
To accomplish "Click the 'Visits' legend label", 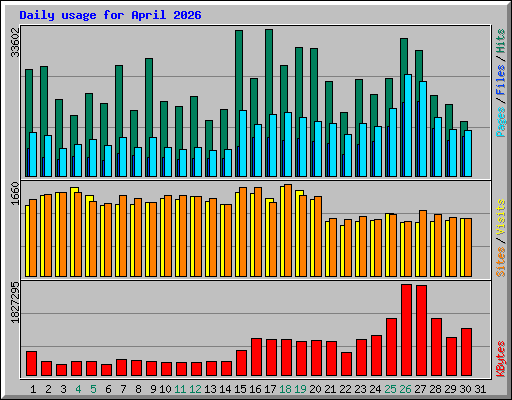I will coord(501,217).
